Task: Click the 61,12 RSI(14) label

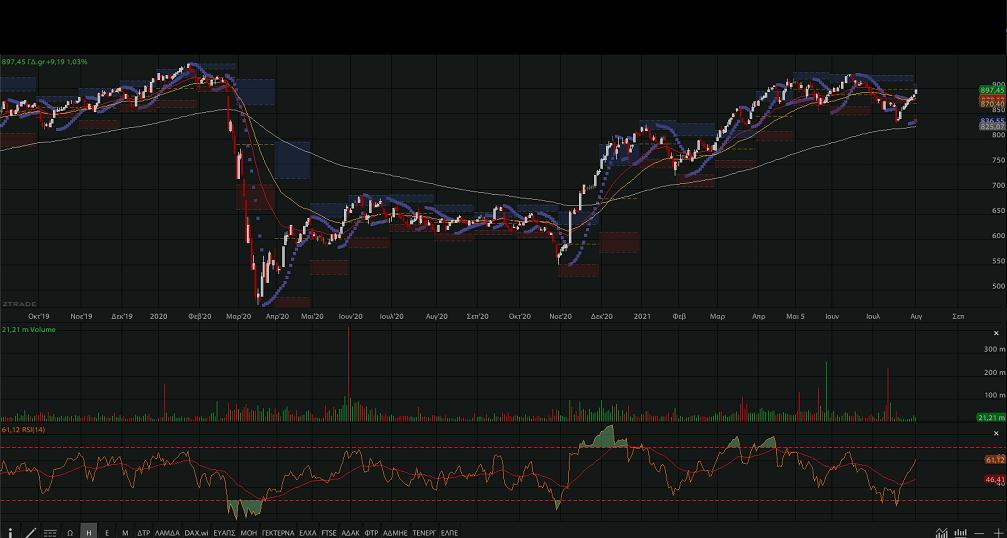Action: click(23, 430)
